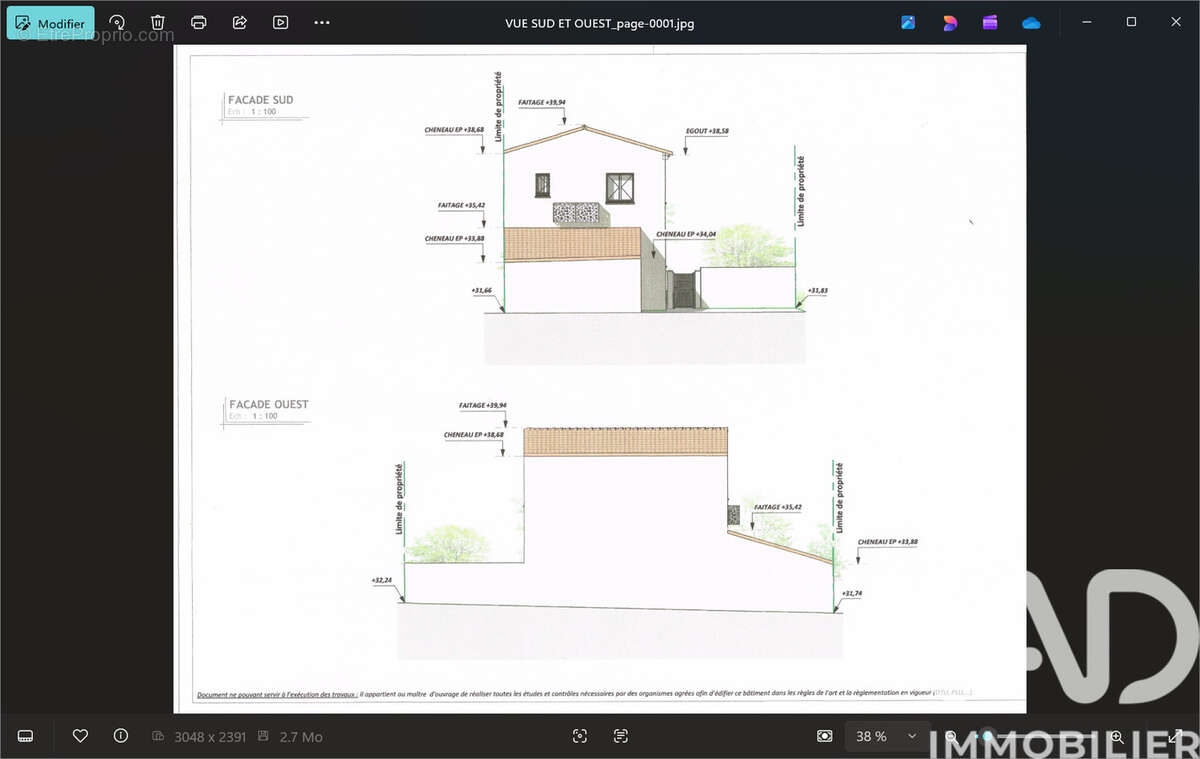
Task: Click the +32,24 level label in west facade
Action: click(x=381, y=580)
